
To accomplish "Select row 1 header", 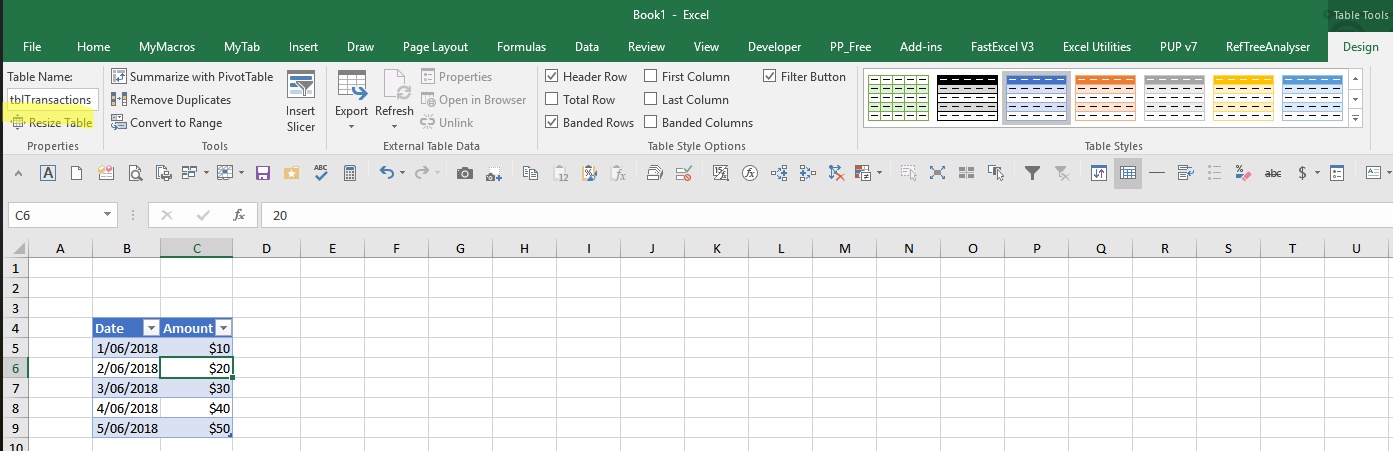I will 14,268.
